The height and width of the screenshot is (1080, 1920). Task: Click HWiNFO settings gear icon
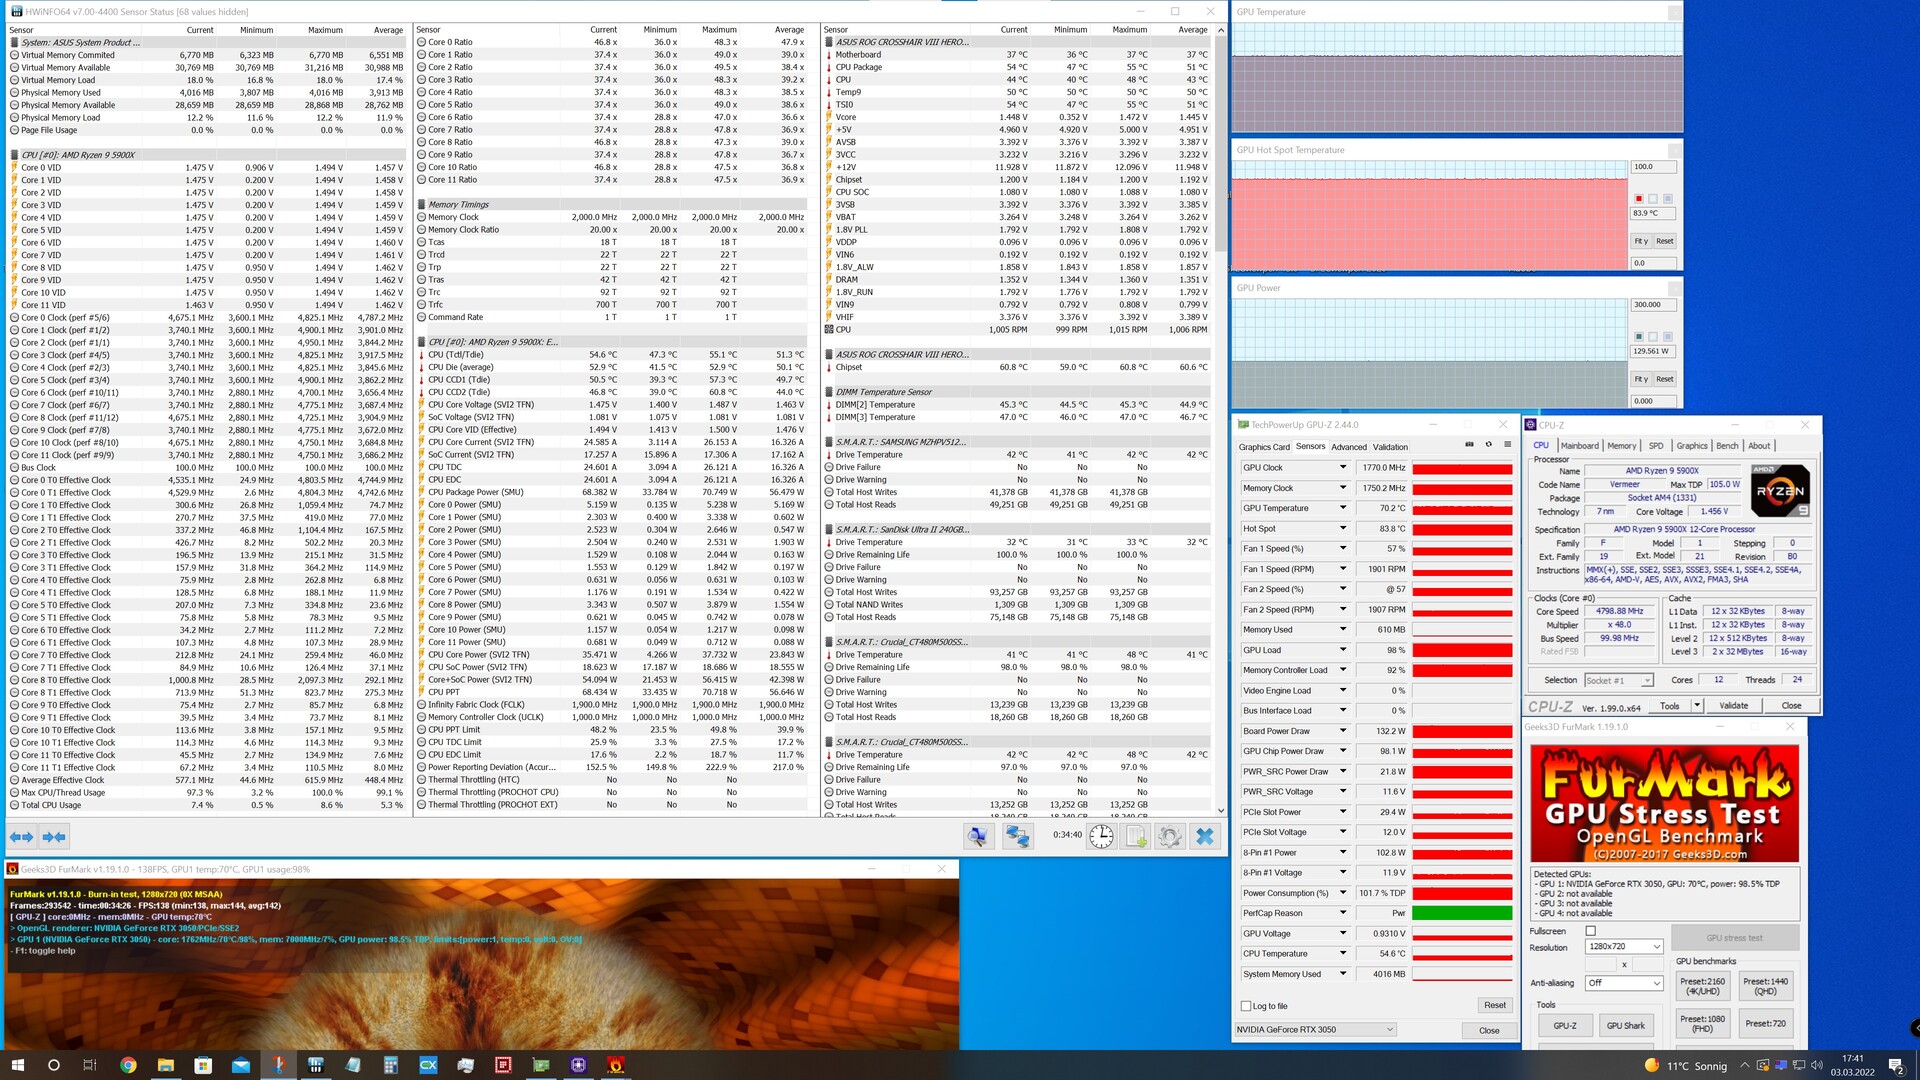point(1170,836)
